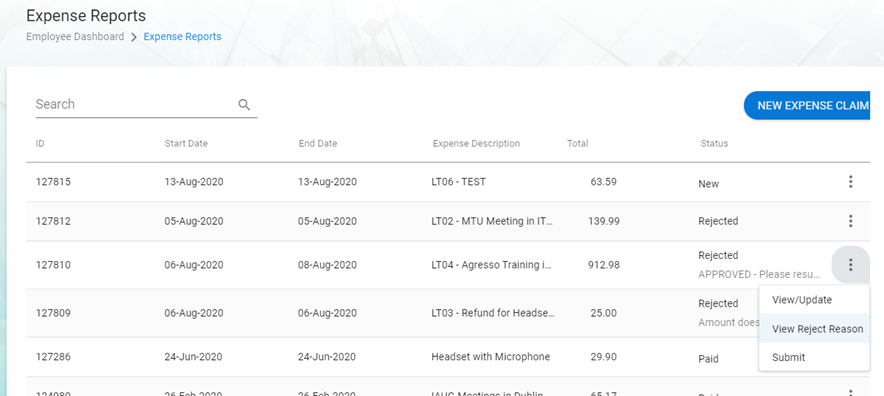This screenshot has height=396, width=884.
Task: Sort by the Expense Description header
Action: click(x=476, y=143)
